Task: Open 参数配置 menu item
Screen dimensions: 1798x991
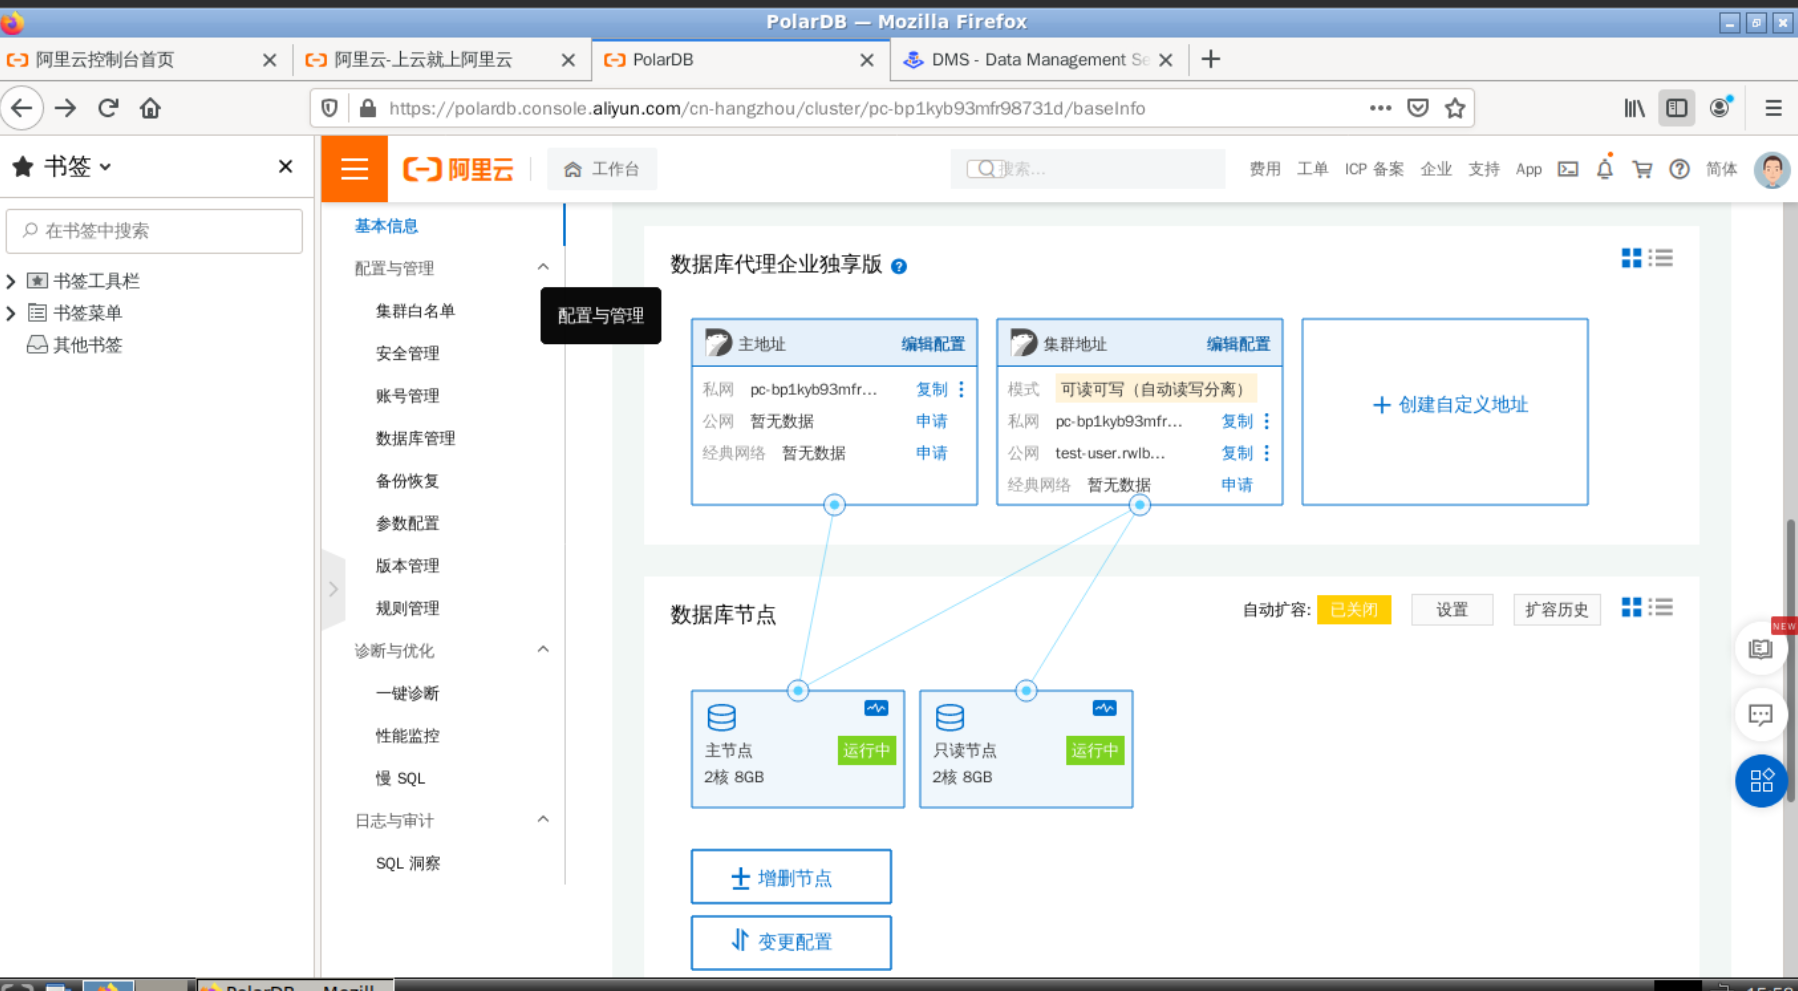Action: 407,523
